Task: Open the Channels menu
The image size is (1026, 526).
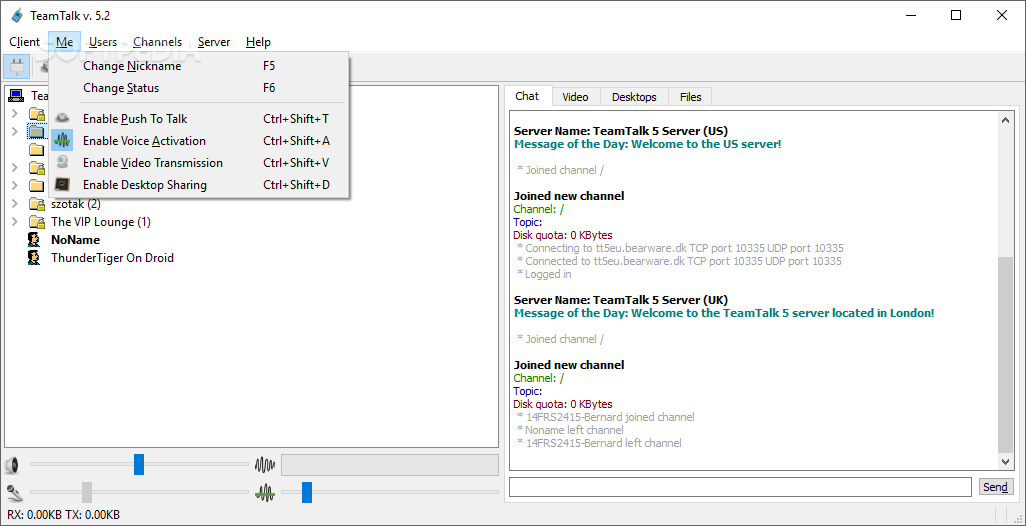Action: (158, 42)
